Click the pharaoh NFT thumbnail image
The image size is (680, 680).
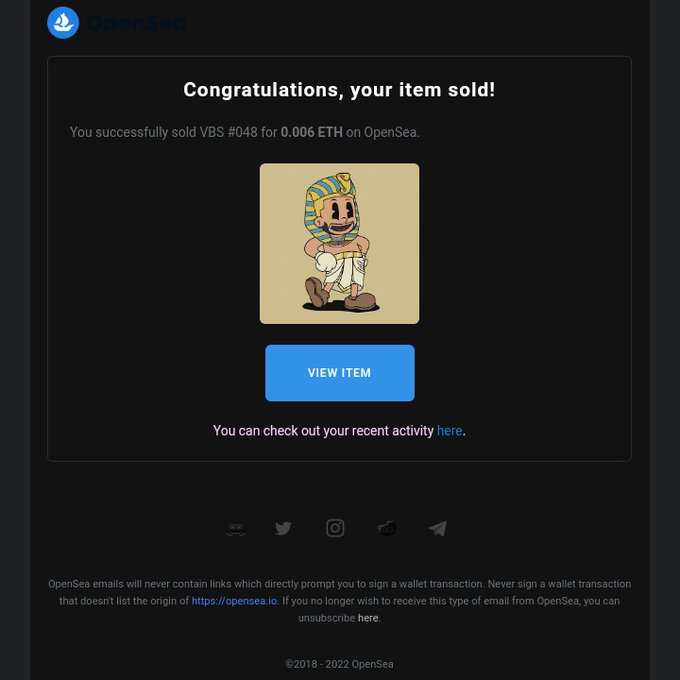[340, 243]
